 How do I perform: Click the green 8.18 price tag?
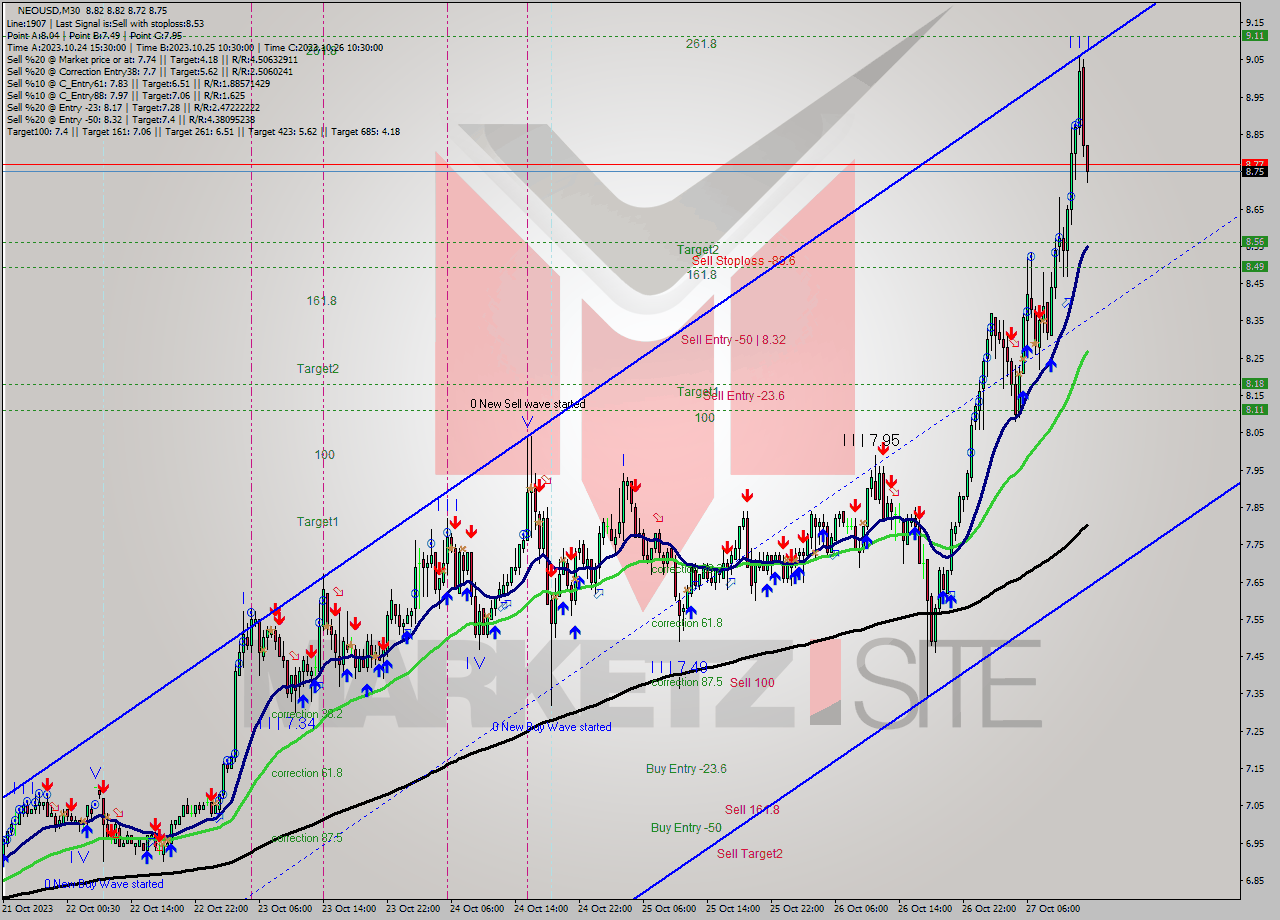point(1255,384)
